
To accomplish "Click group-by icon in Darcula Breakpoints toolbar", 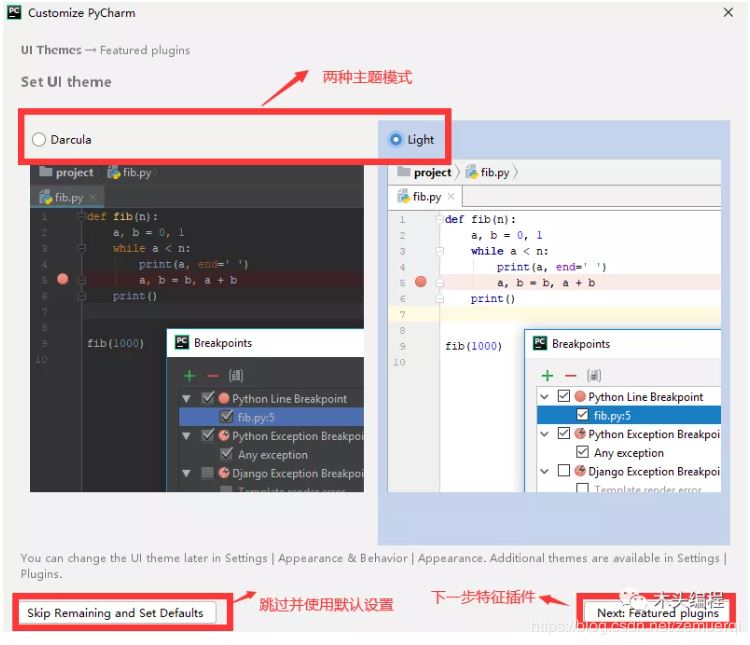I will (x=236, y=375).
